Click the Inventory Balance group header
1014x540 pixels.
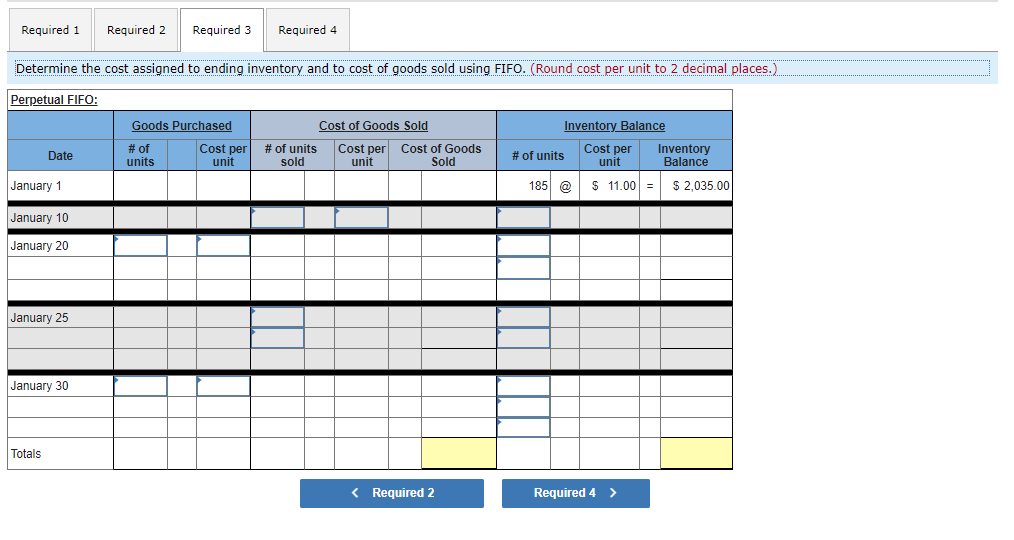[614, 125]
